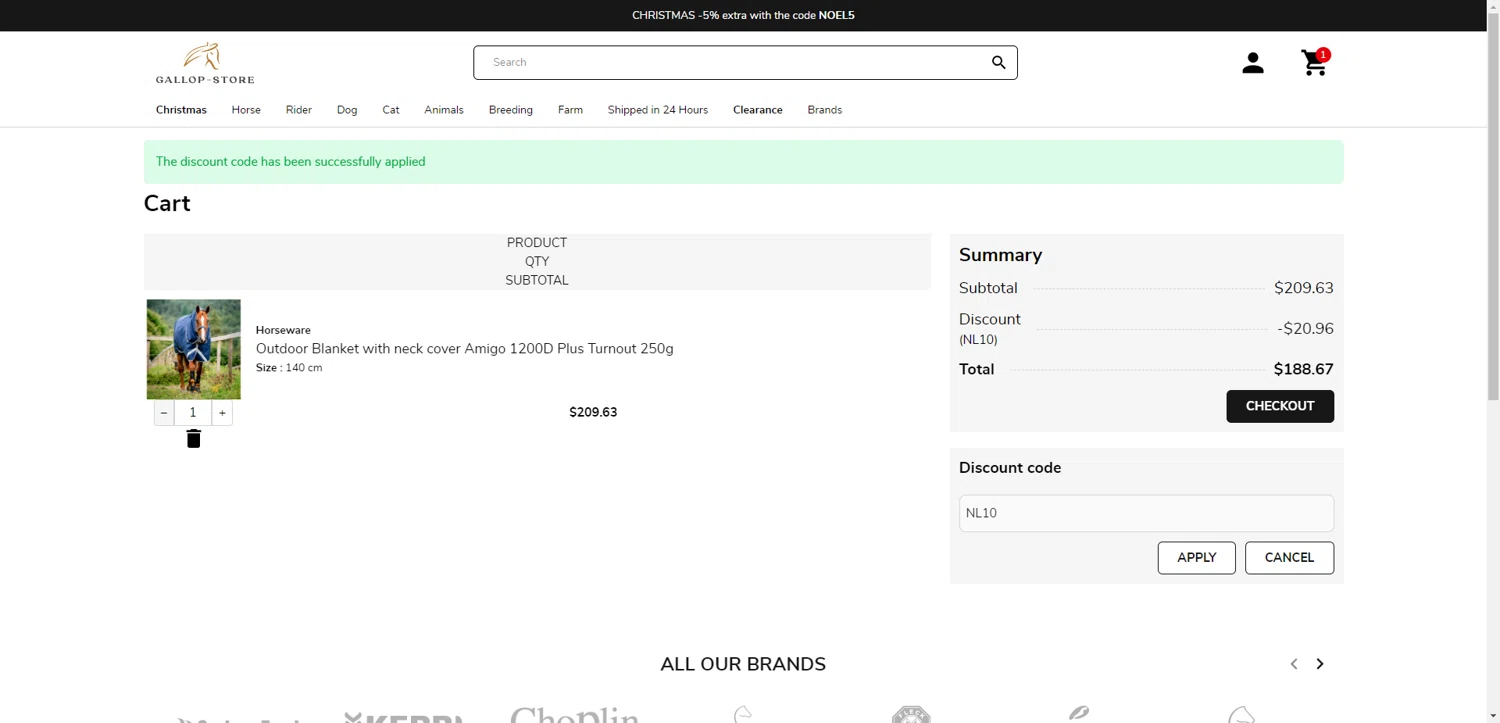
Task: Open Shipped in 24 Hours menu
Action: coord(658,110)
